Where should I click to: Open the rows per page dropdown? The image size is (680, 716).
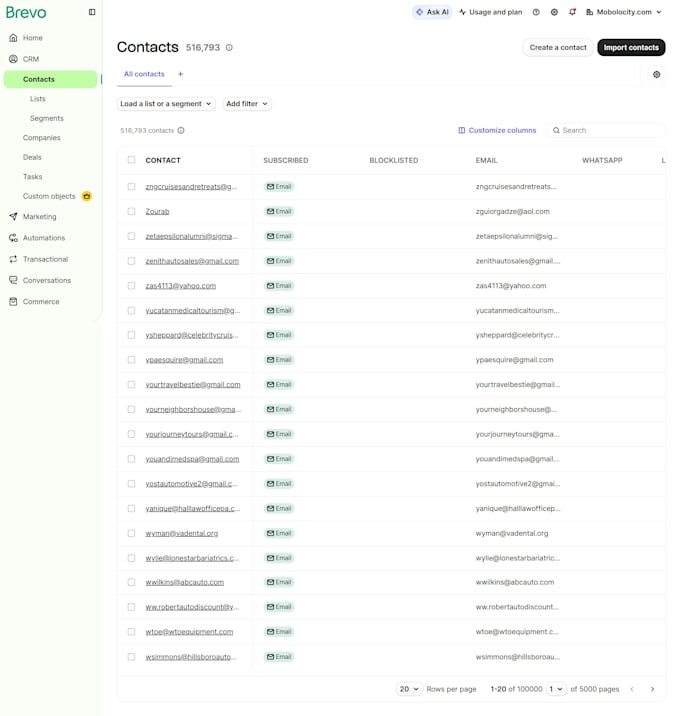tap(409, 689)
